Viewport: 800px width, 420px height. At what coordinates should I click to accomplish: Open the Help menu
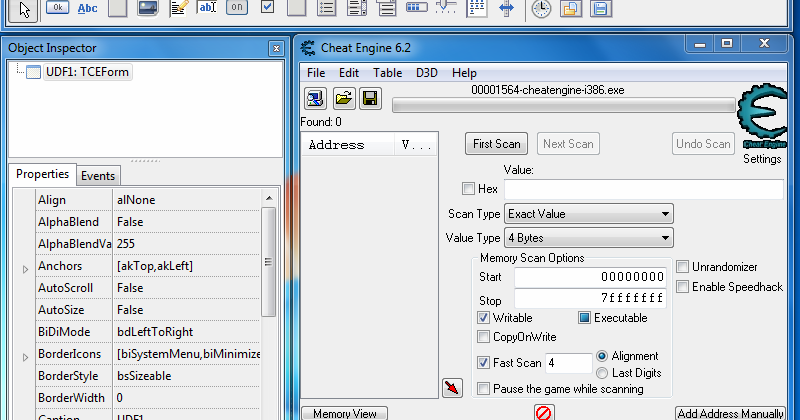(x=464, y=73)
